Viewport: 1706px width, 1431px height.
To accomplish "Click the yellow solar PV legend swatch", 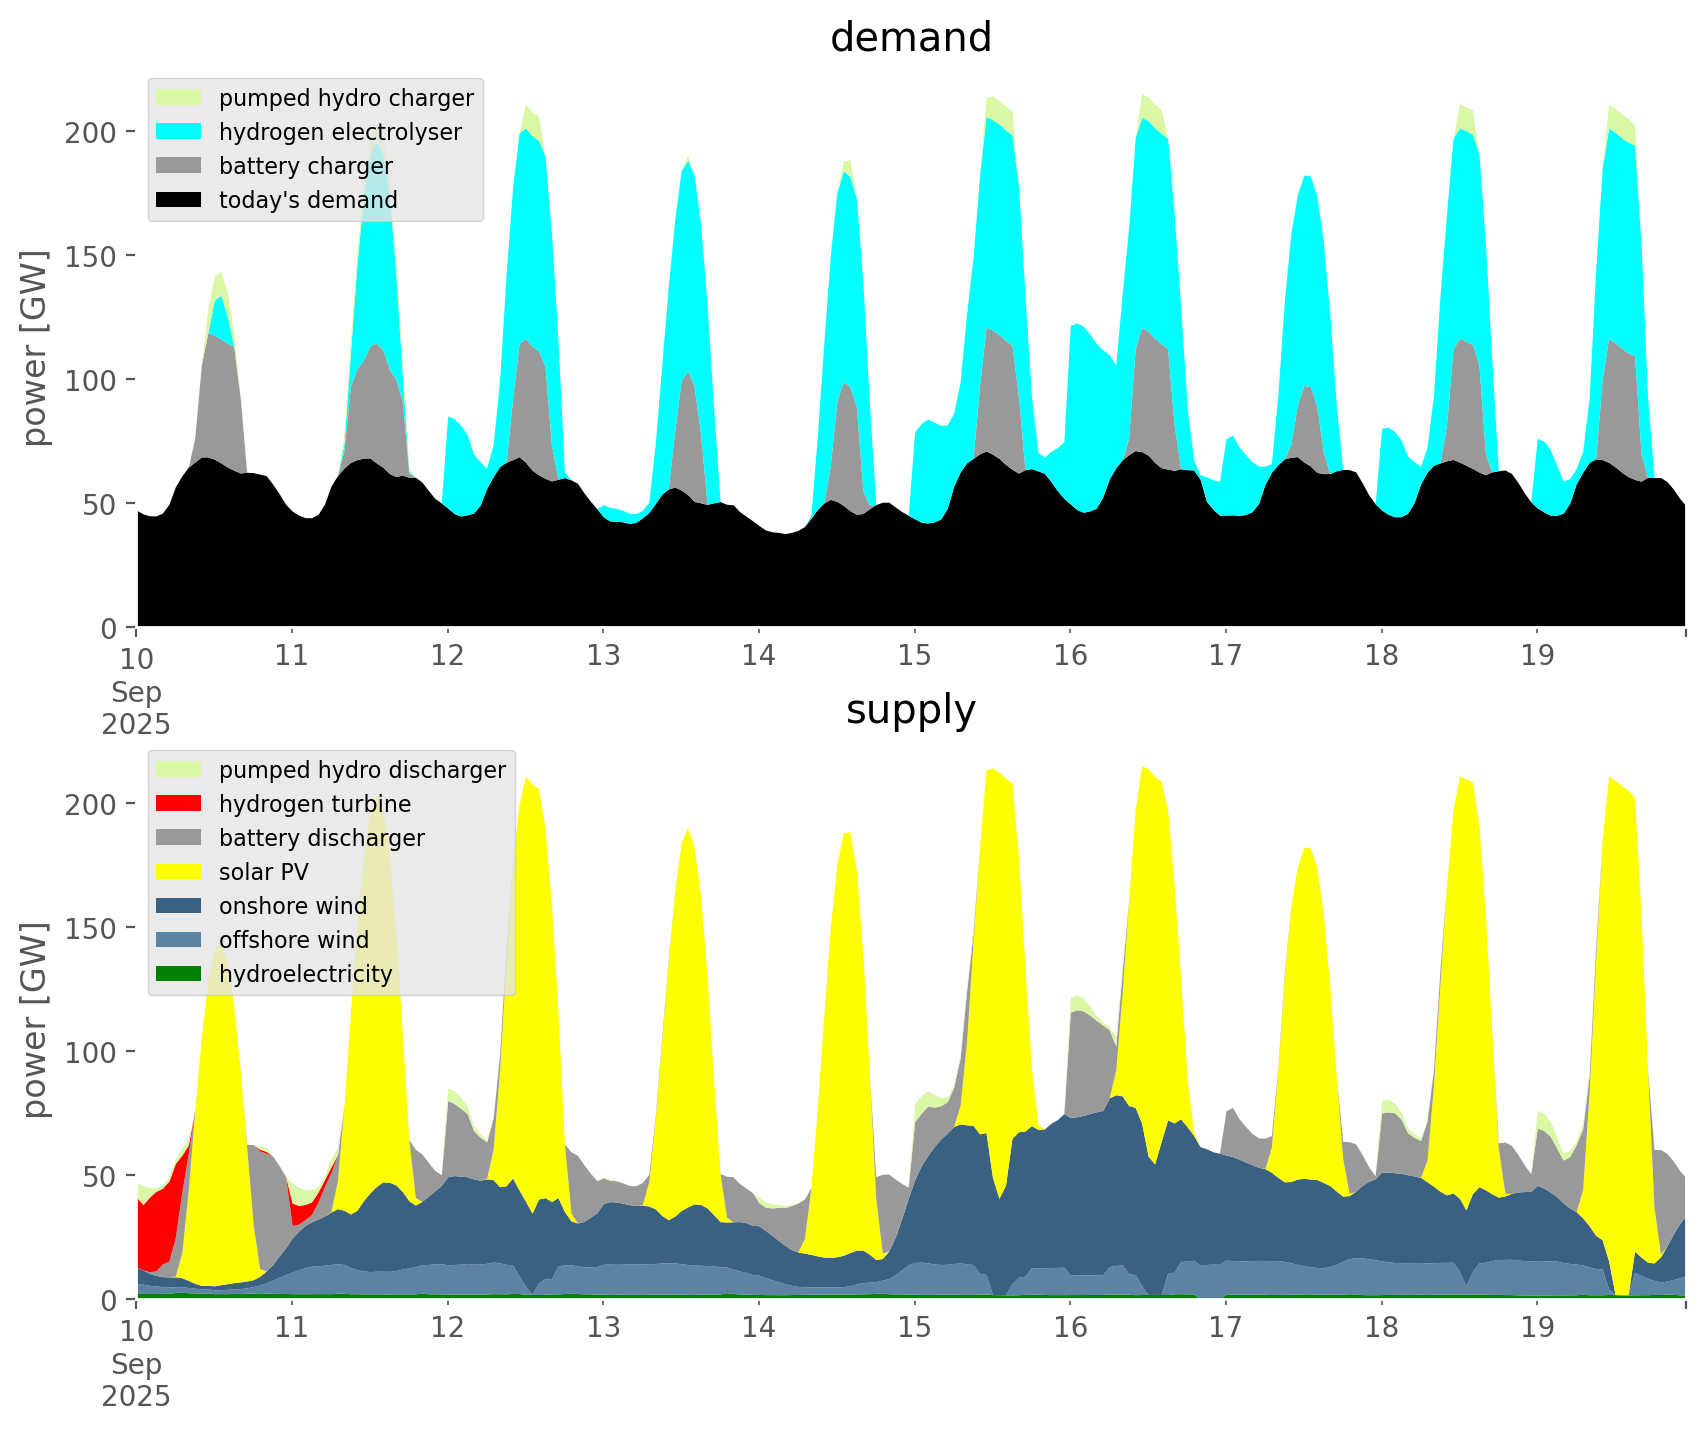I will [179, 872].
